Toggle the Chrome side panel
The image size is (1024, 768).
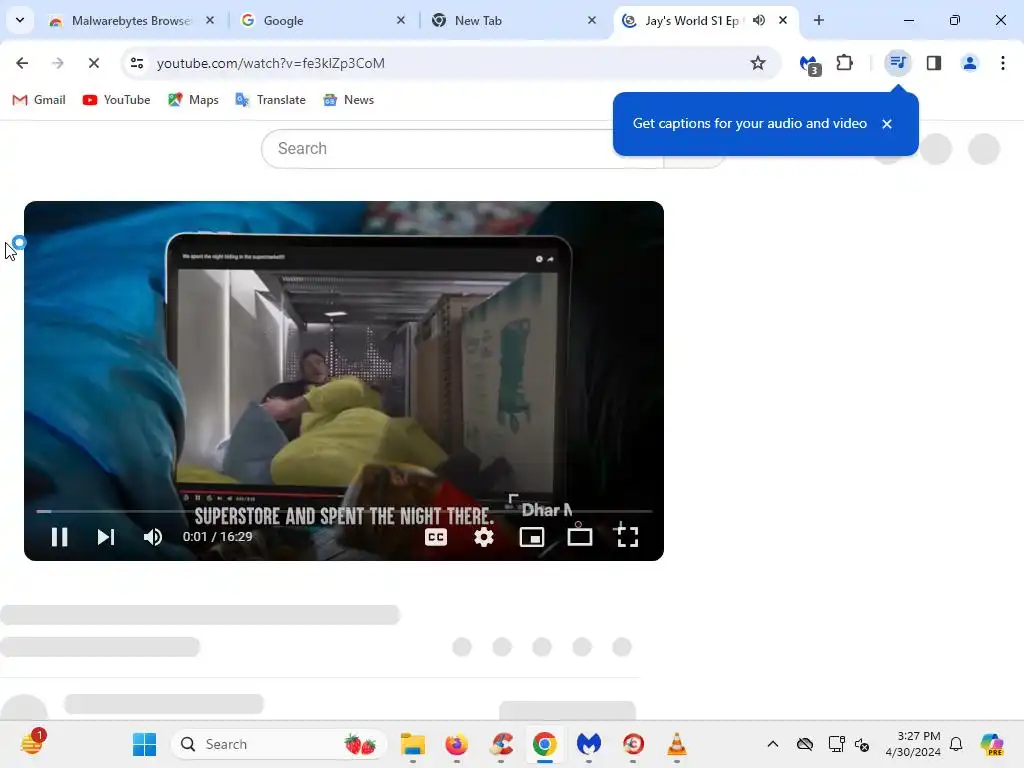[x=933, y=63]
